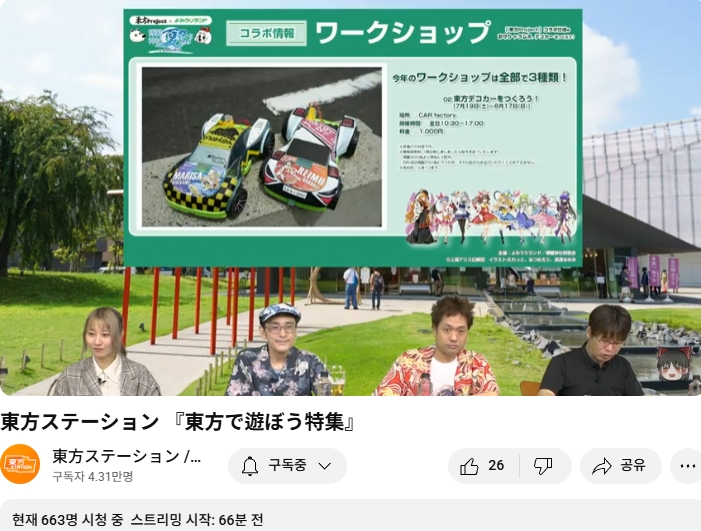This screenshot has height=531, width=701.
Task: Click the video player area
Action: (x=350, y=198)
